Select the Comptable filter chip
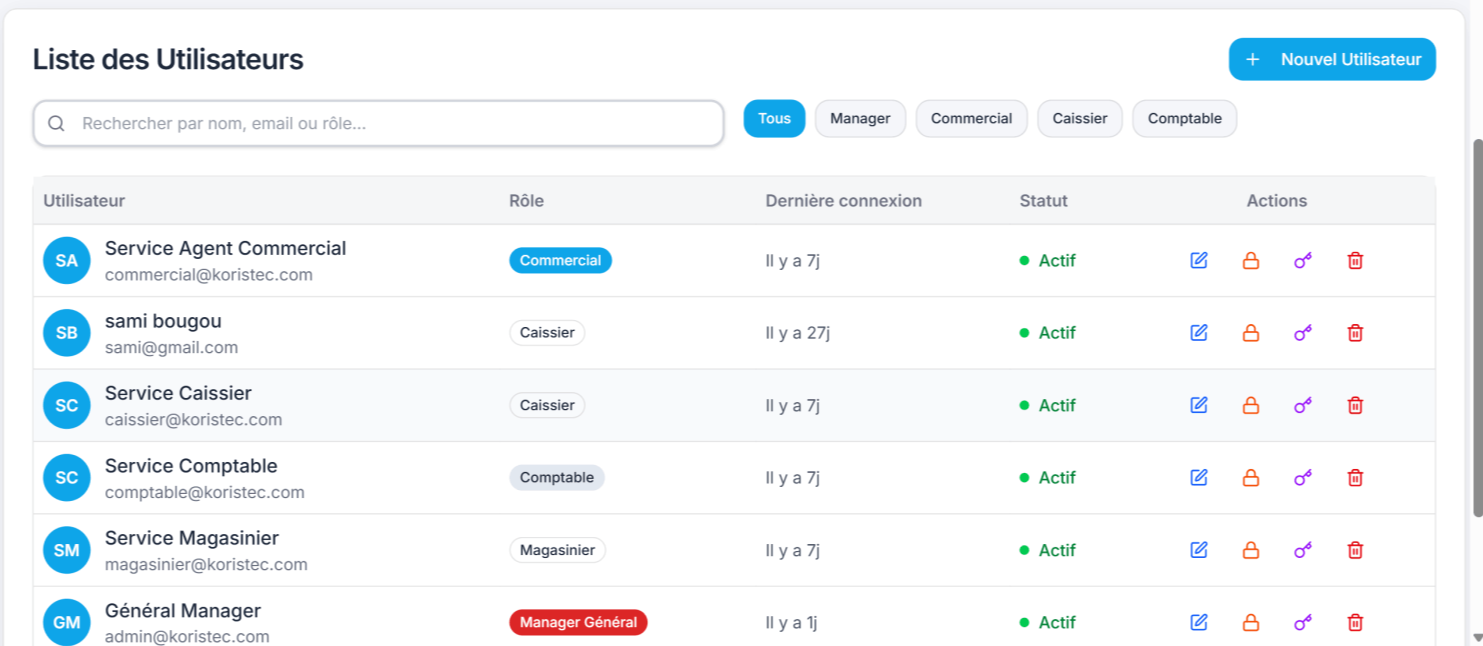Screen dimensions: 1483x646 [1184, 119]
